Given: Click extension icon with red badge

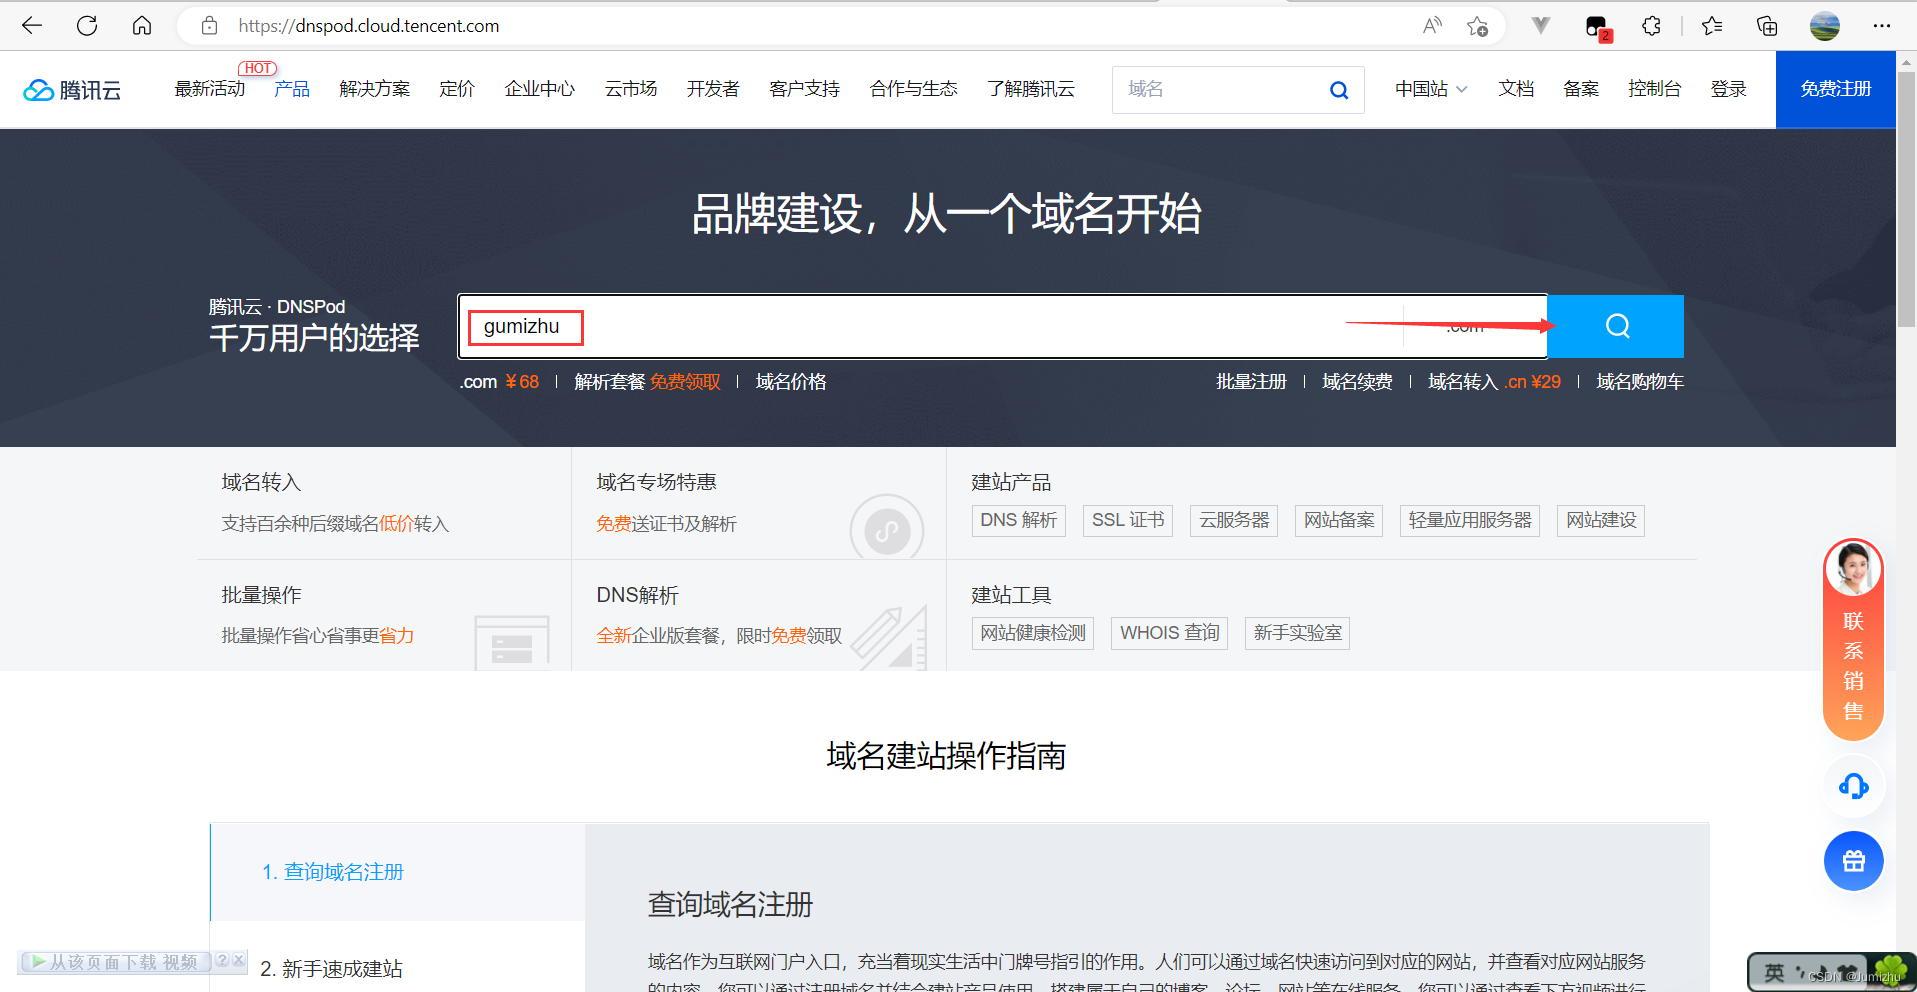Looking at the screenshot, I should pos(1598,27).
